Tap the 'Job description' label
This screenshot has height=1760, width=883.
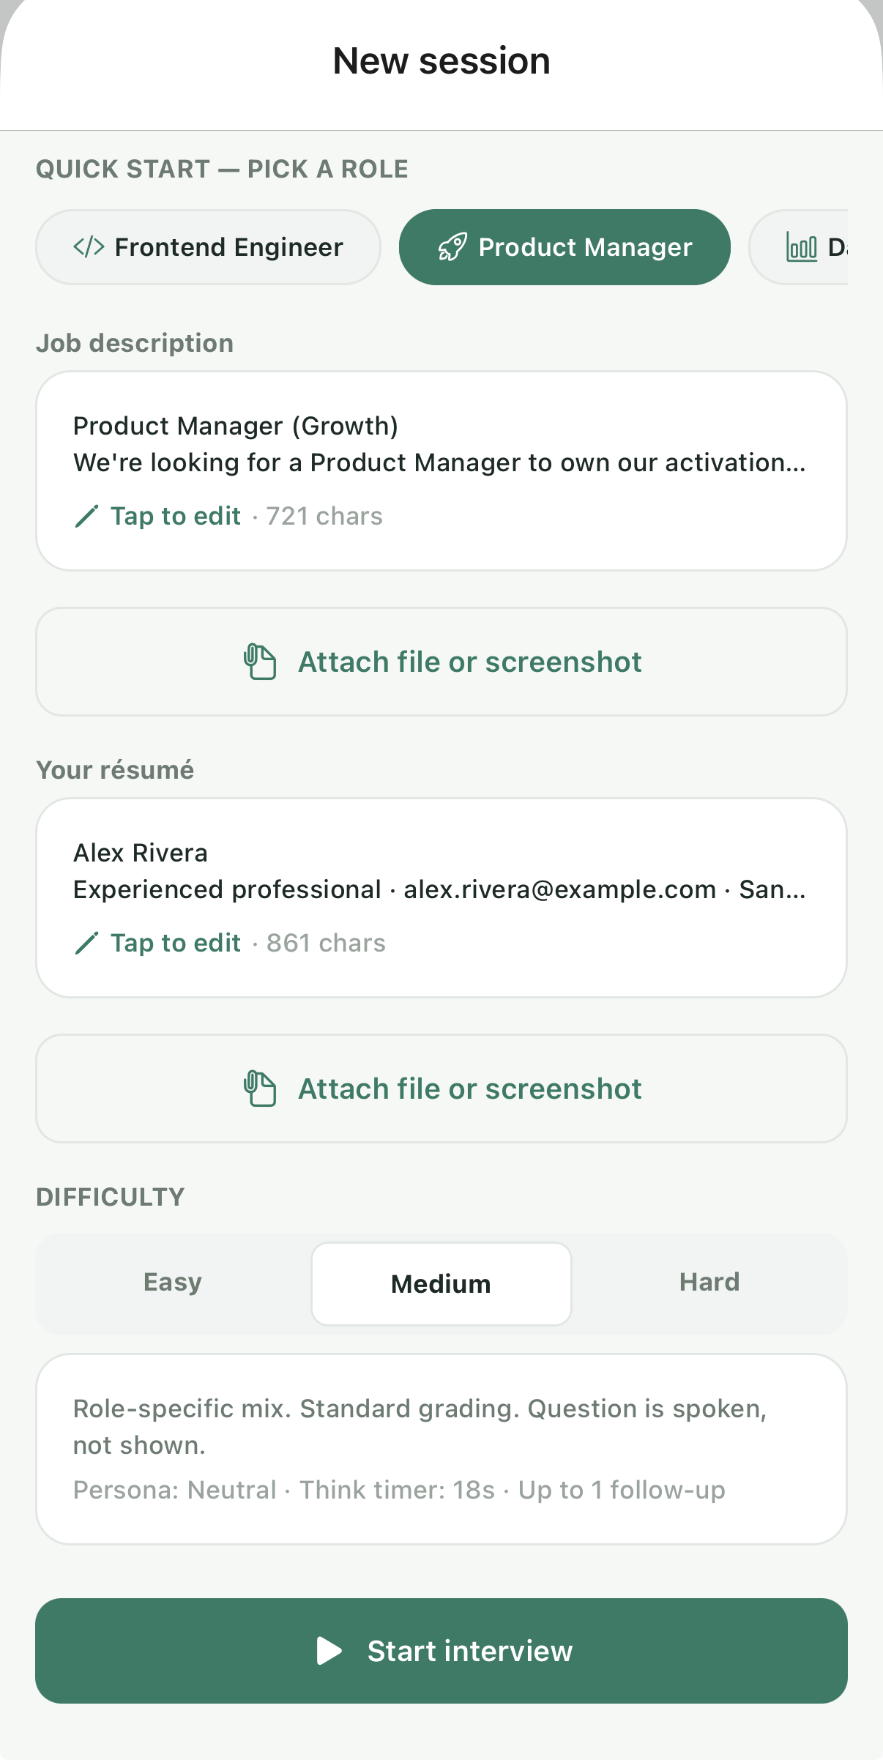pyautogui.click(x=135, y=343)
